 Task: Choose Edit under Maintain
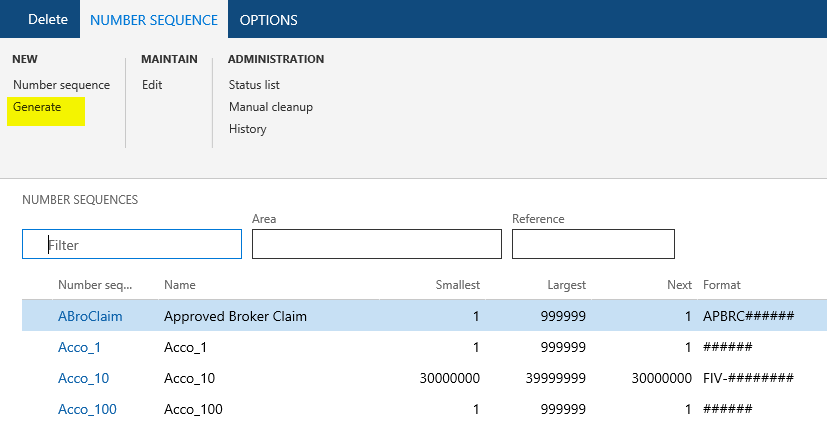pos(152,85)
